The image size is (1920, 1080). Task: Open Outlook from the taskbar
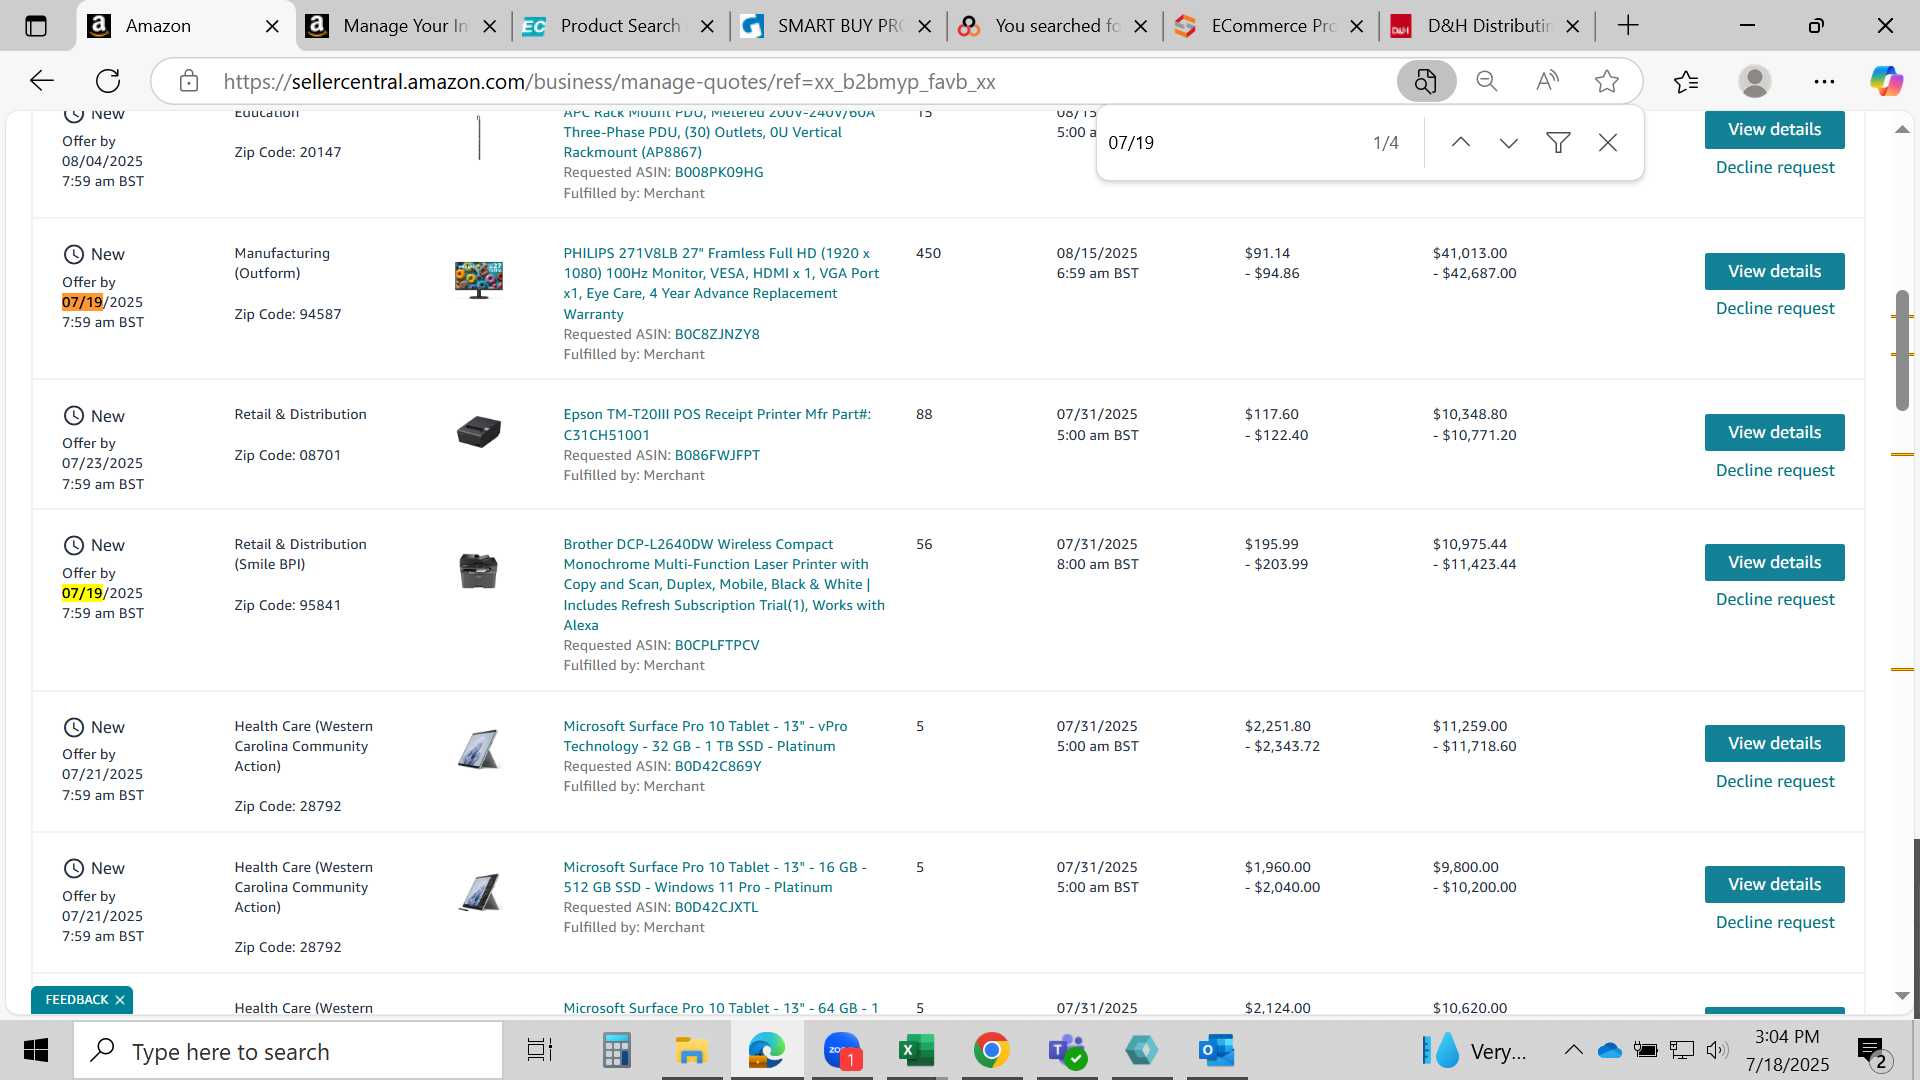1216,1051
